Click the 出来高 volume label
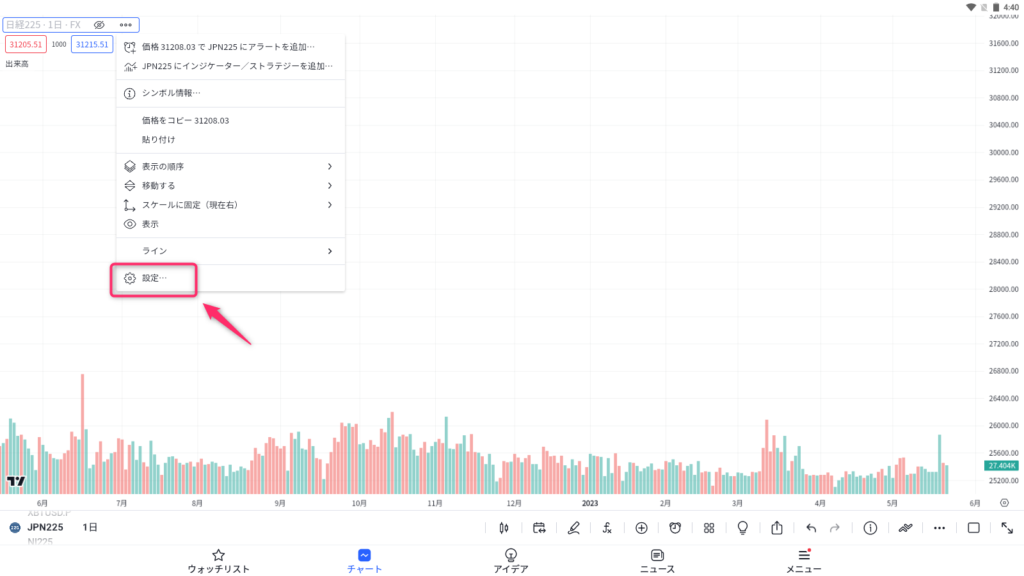This screenshot has width=1024, height=576. pos(17,64)
